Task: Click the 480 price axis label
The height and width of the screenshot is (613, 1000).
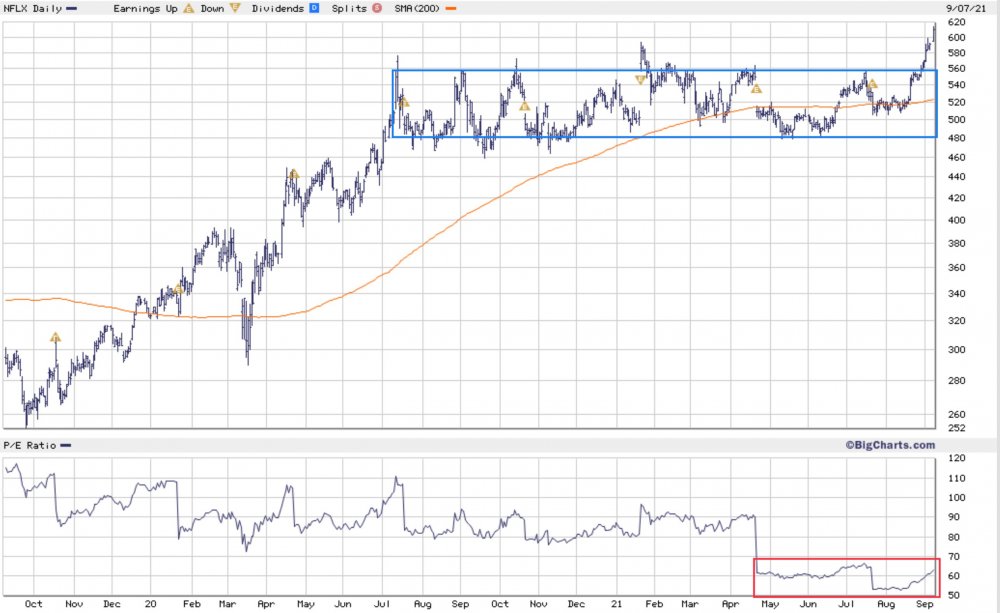Action: (x=957, y=138)
